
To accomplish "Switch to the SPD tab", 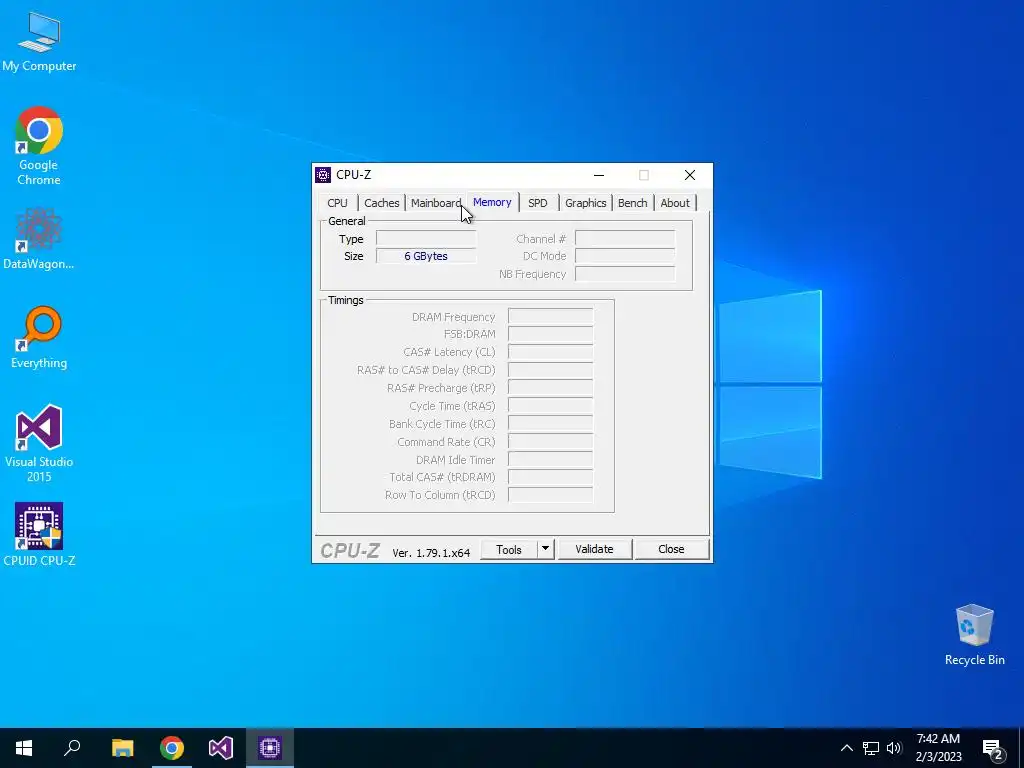I will 538,203.
